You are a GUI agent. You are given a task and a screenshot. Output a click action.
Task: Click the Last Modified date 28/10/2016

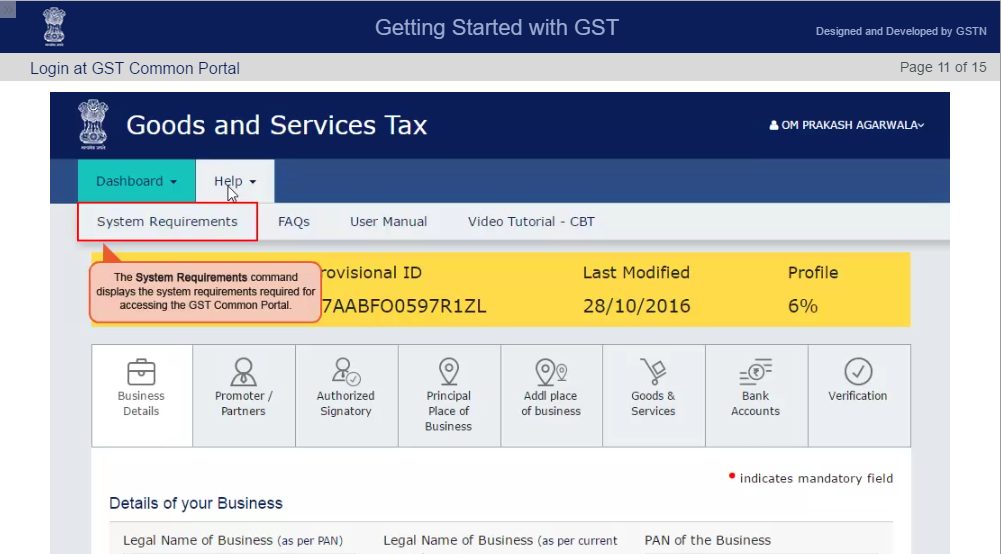(636, 306)
